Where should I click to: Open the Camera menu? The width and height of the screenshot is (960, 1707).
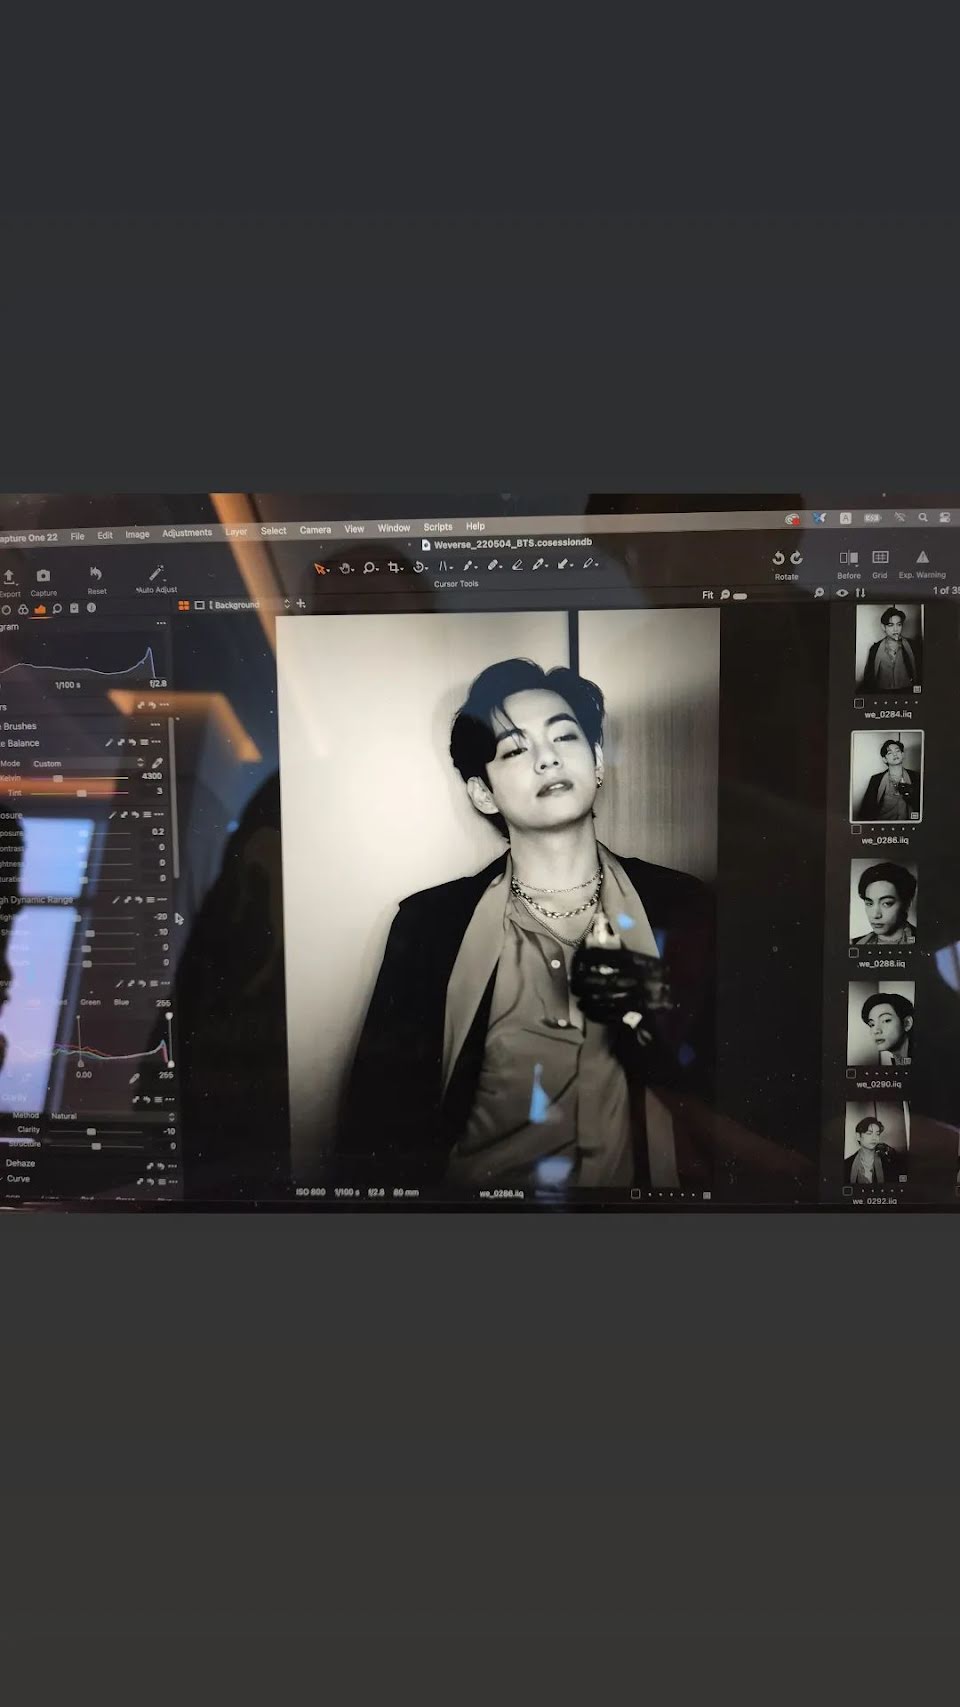coord(315,530)
